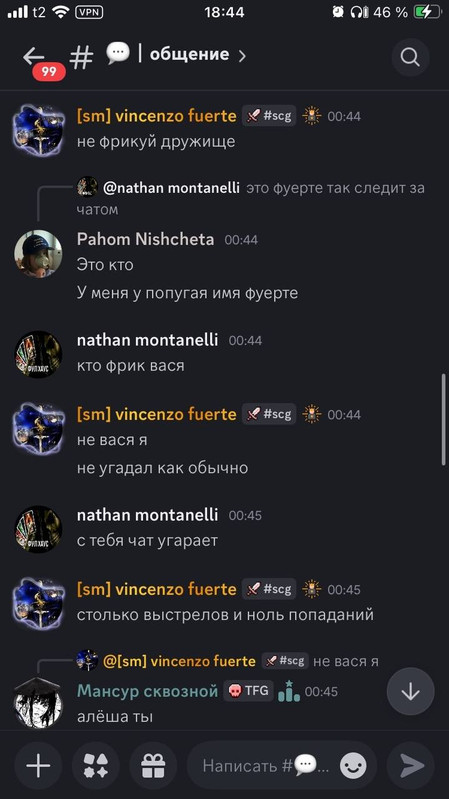The height and width of the screenshot is (799, 449).
Task: Open search with the magnifier icon
Action: [x=410, y=57]
